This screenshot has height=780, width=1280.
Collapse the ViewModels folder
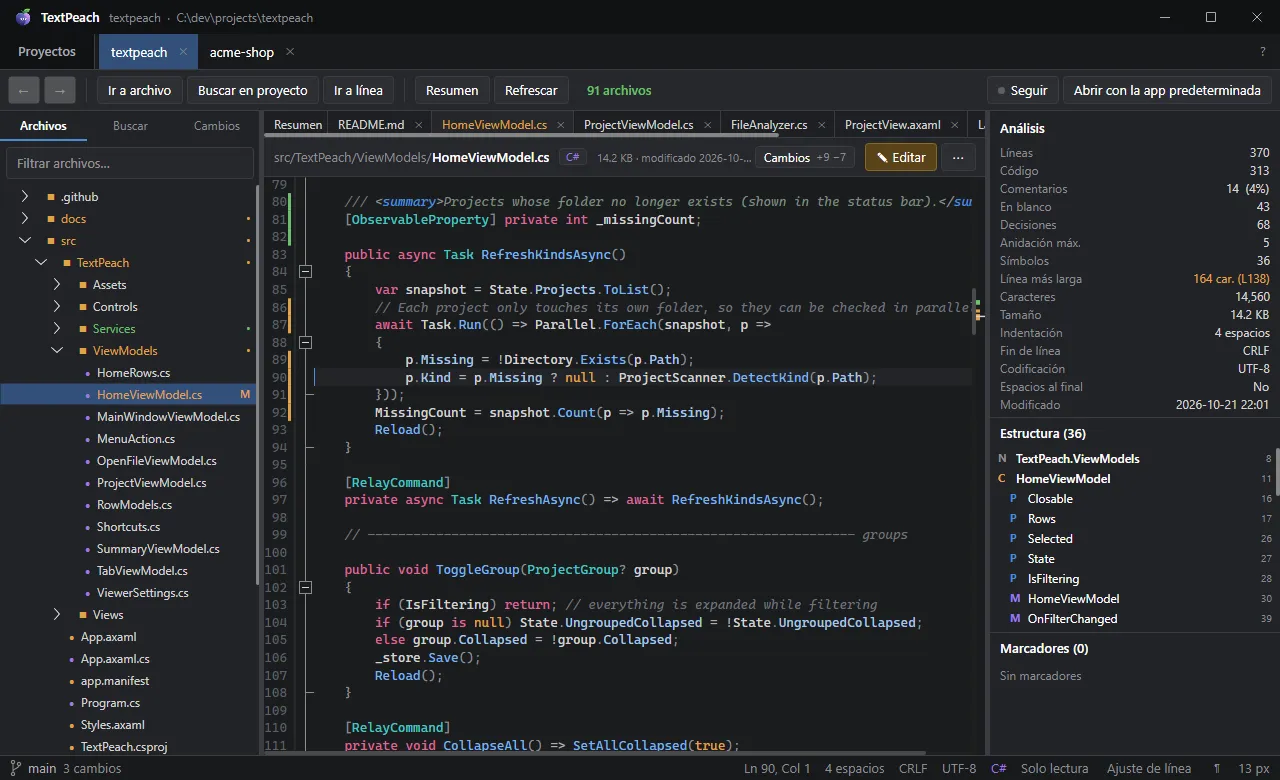point(57,351)
